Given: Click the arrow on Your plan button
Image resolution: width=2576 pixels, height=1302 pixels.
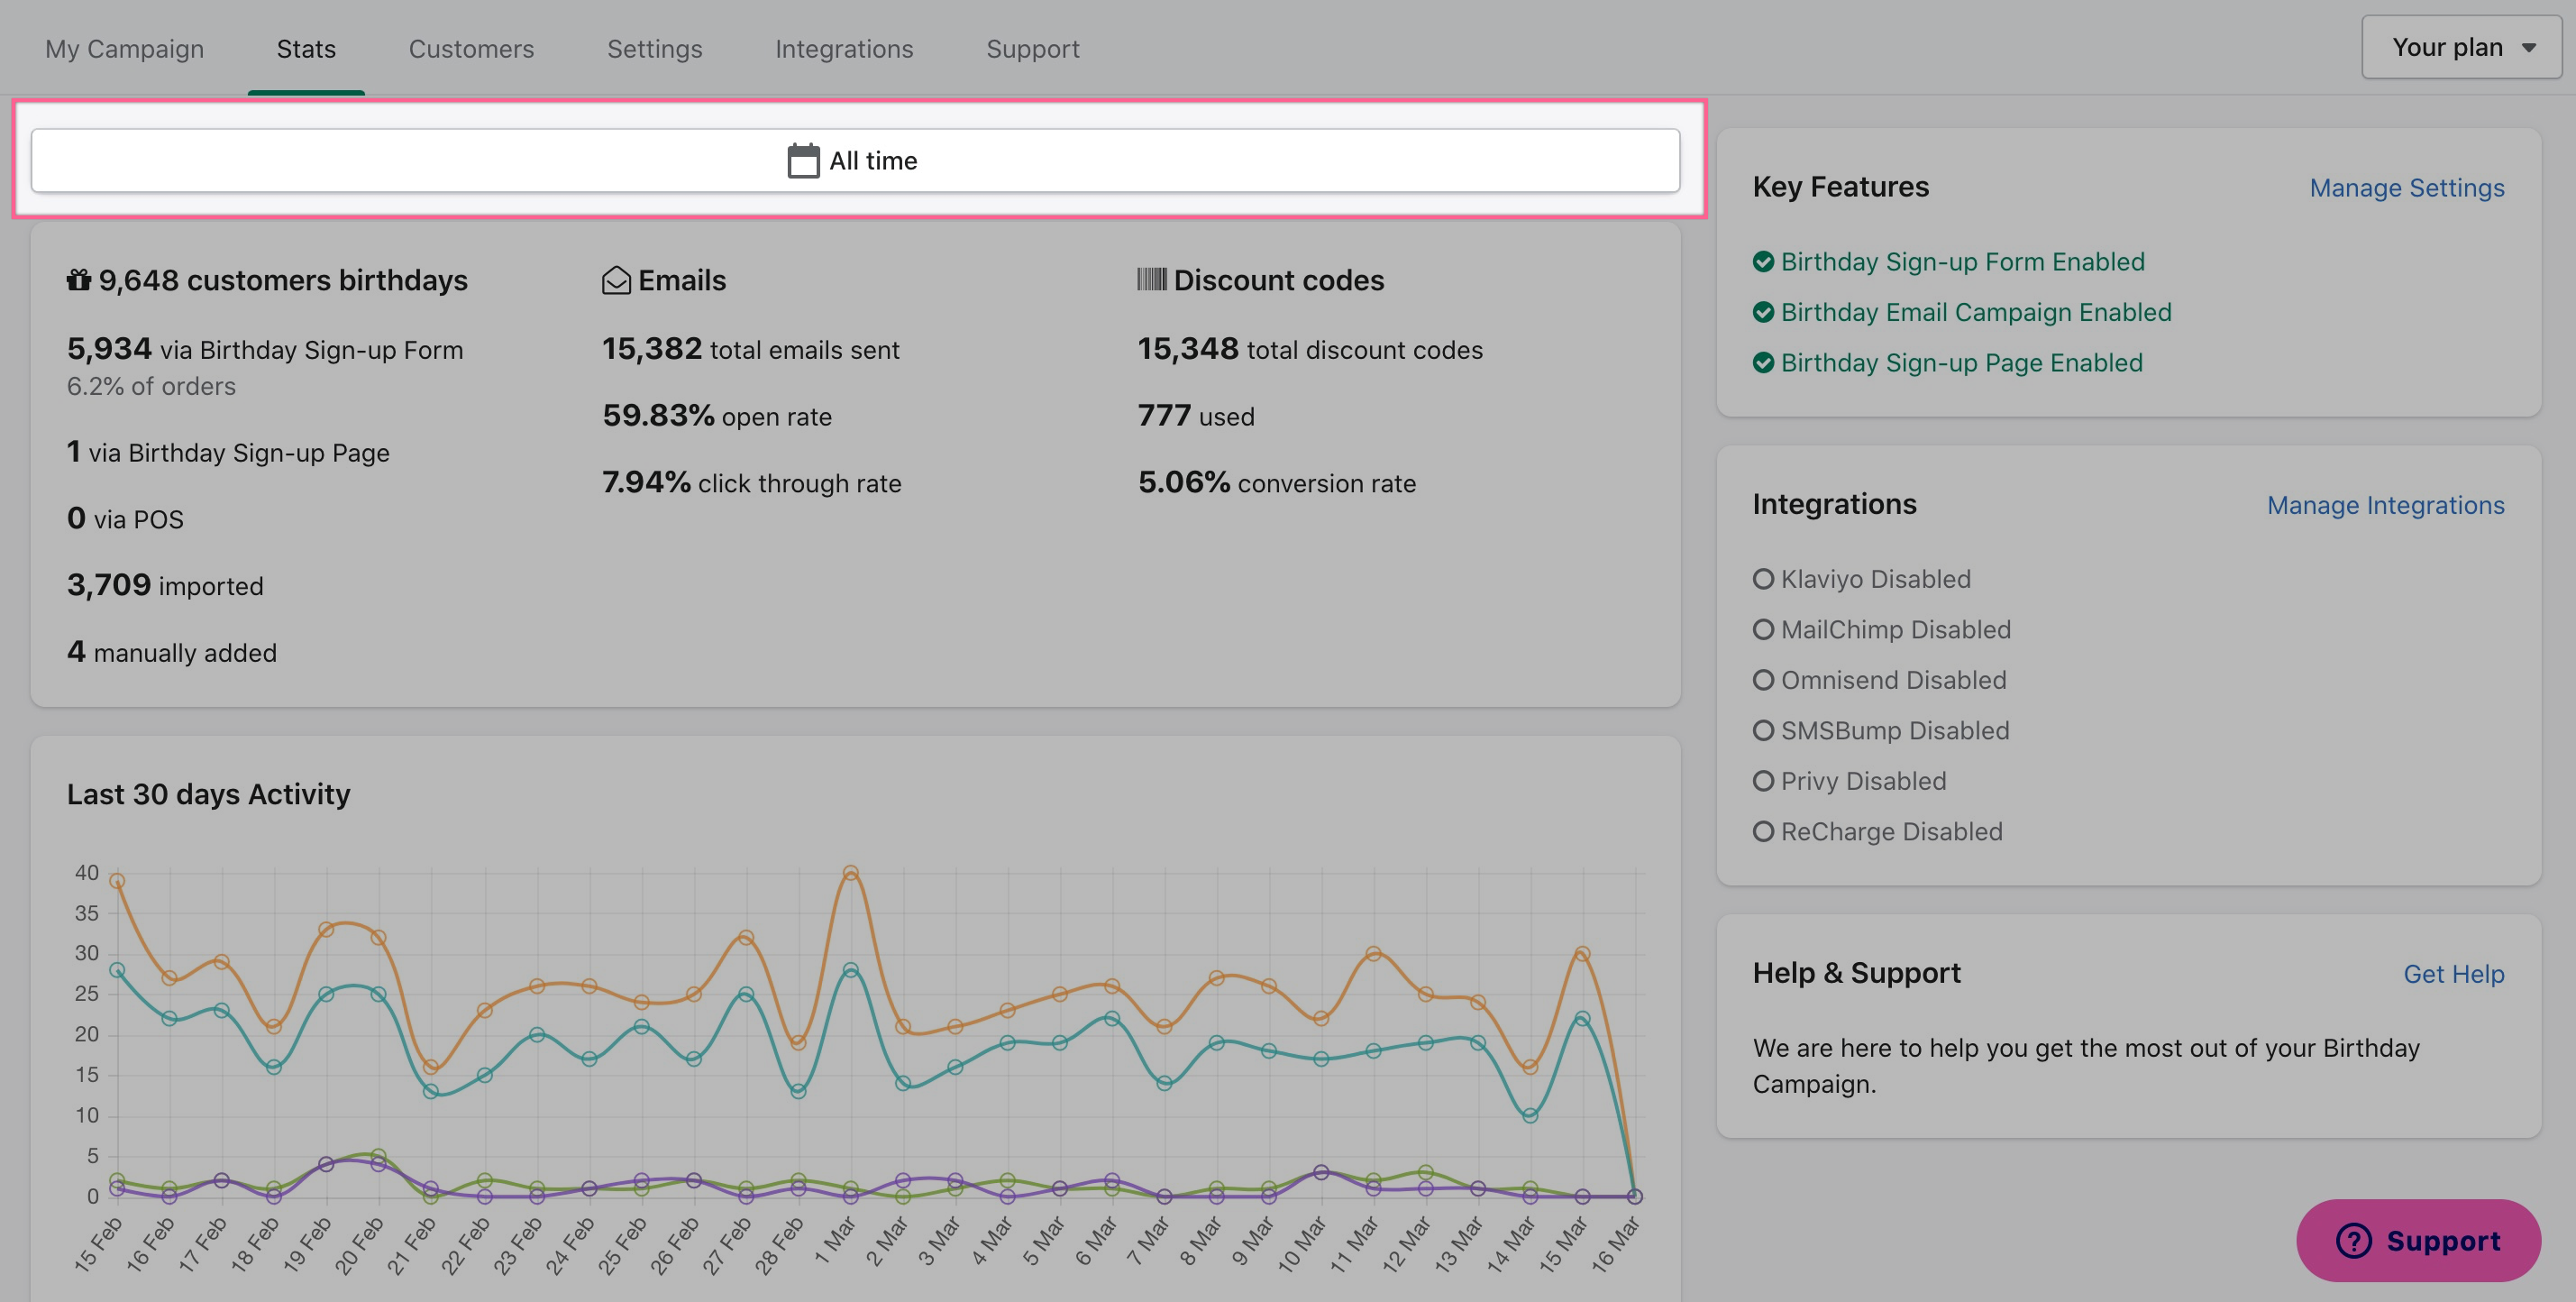Looking at the screenshot, I should (2528, 48).
